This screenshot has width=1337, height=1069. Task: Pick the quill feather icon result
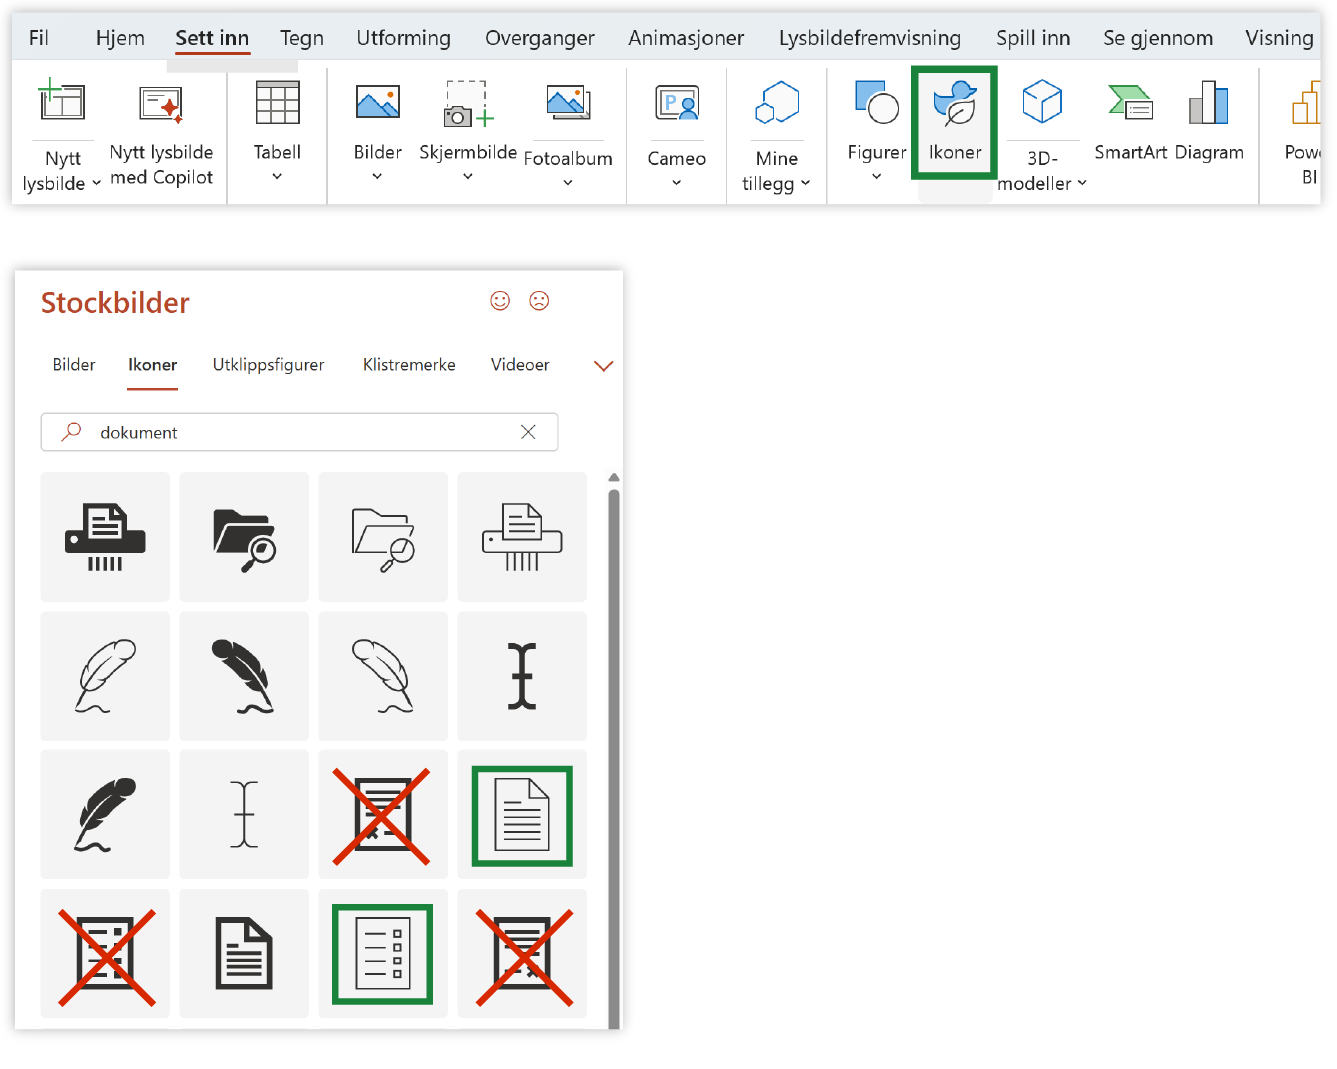[x=105, y=676]
